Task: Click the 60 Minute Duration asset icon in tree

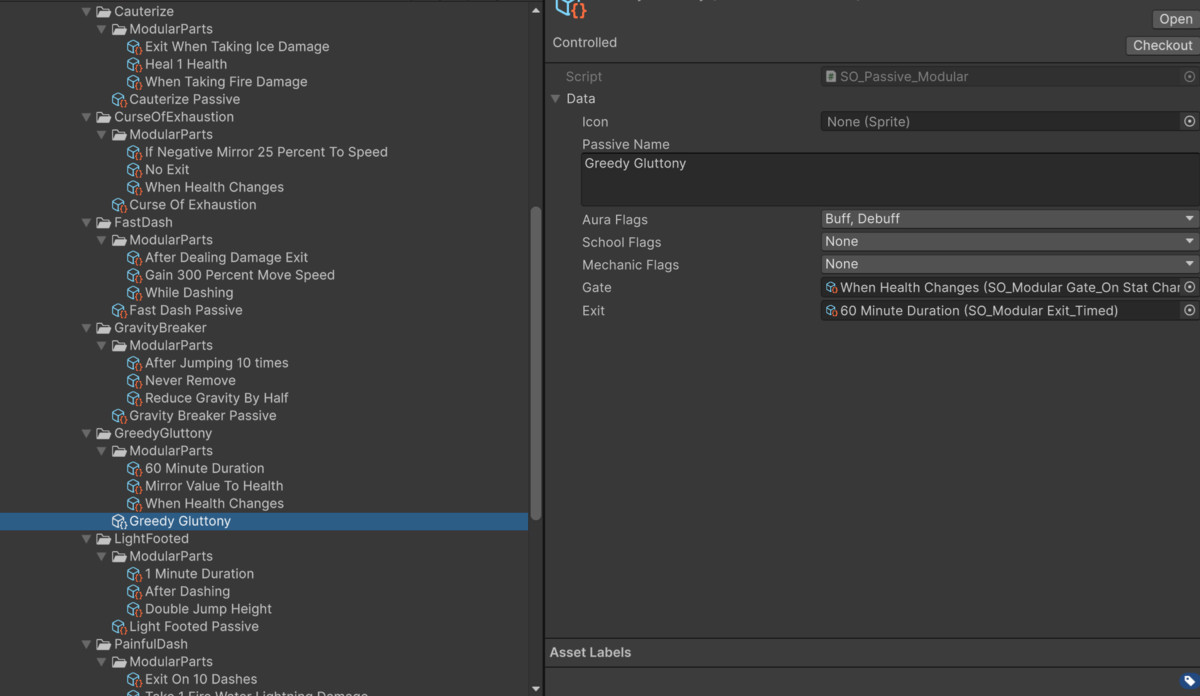Action: coord(134,469)
